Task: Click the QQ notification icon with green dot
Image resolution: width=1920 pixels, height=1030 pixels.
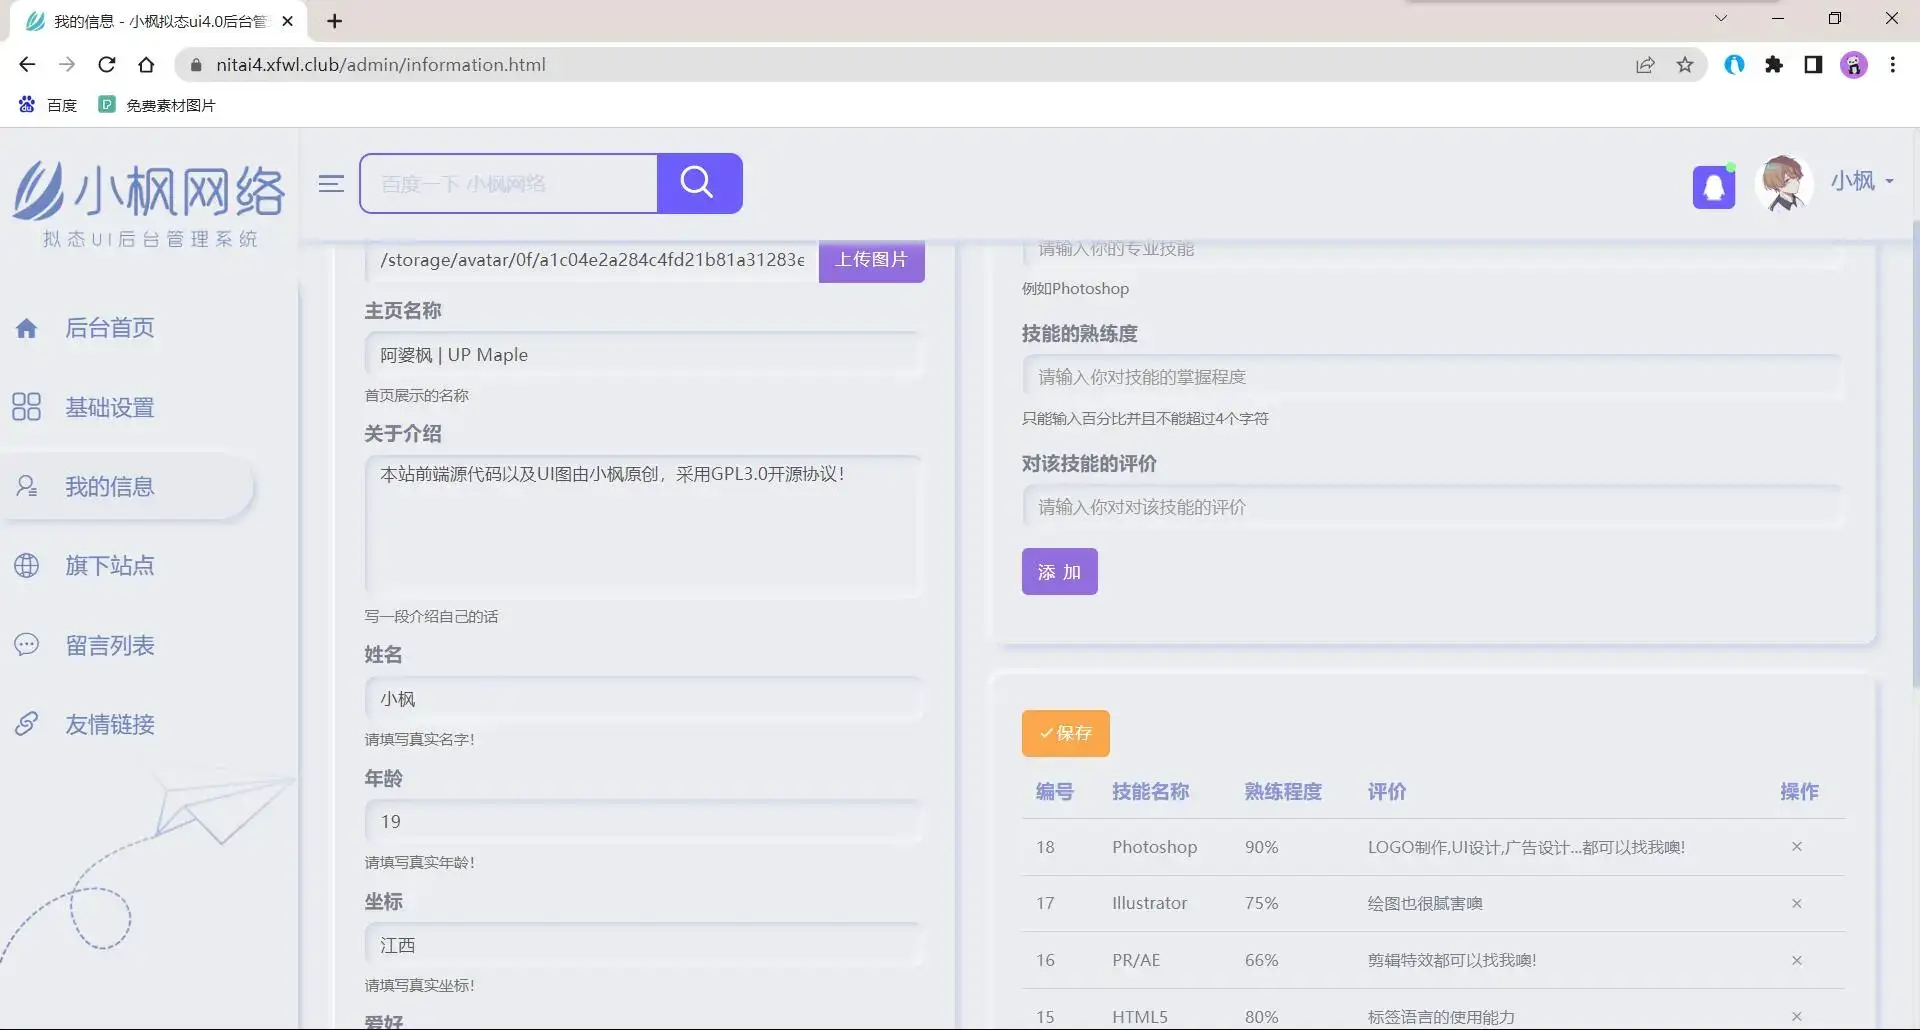Action: [x=1714, y=184]
